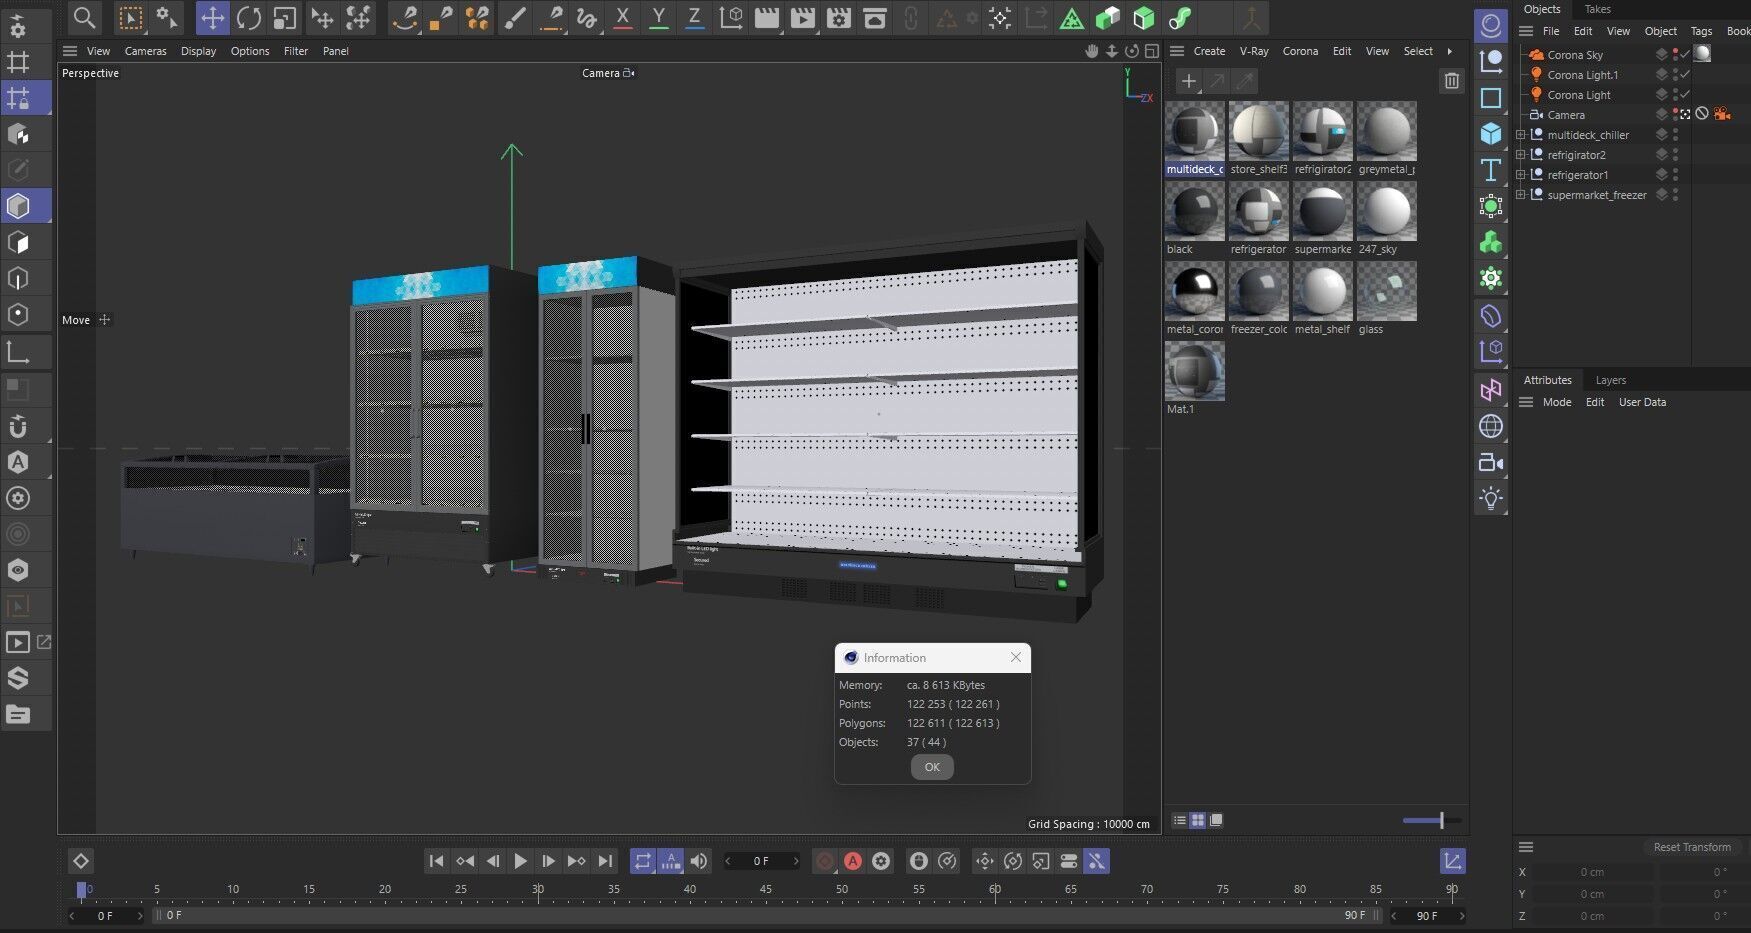Open the floor/sky globe icon
The height and width of the screenshot is (933, 1751).
1491,426
